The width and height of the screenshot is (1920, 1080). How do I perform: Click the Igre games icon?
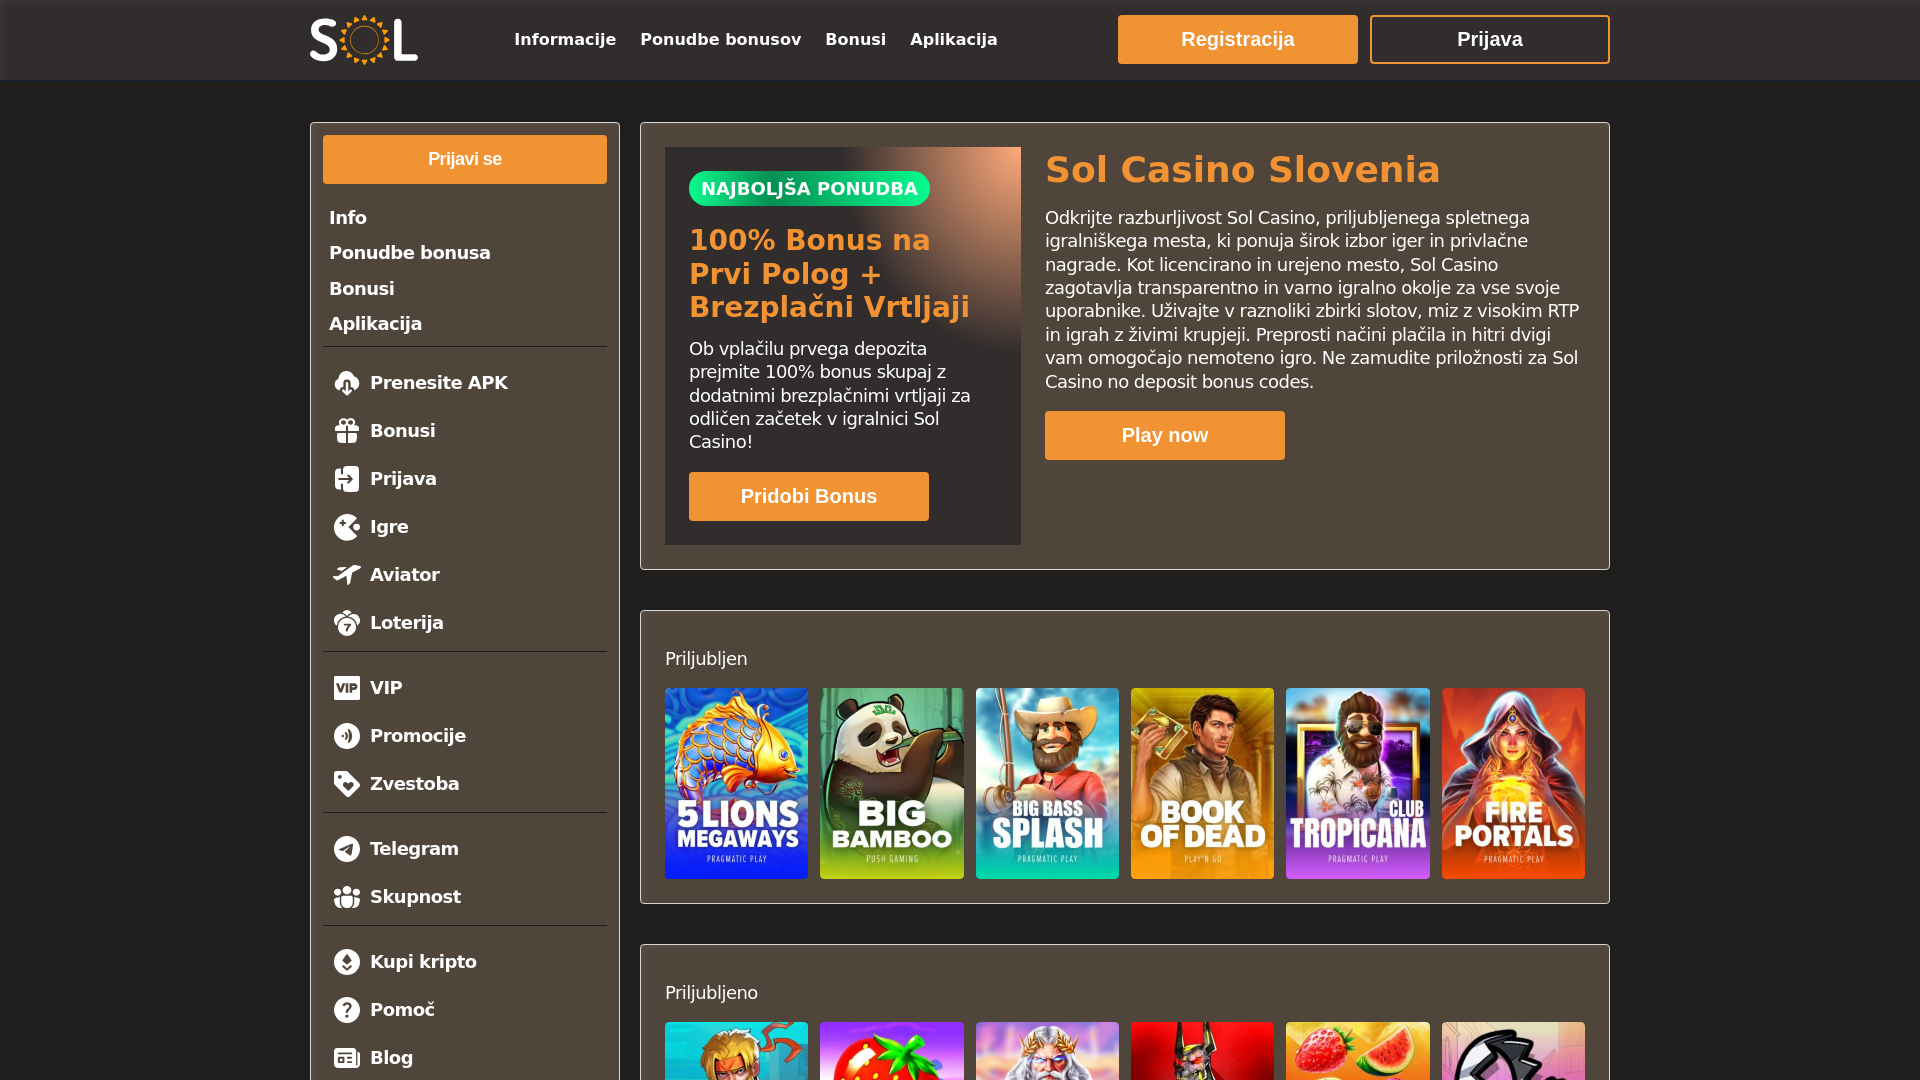pos(347,527)
